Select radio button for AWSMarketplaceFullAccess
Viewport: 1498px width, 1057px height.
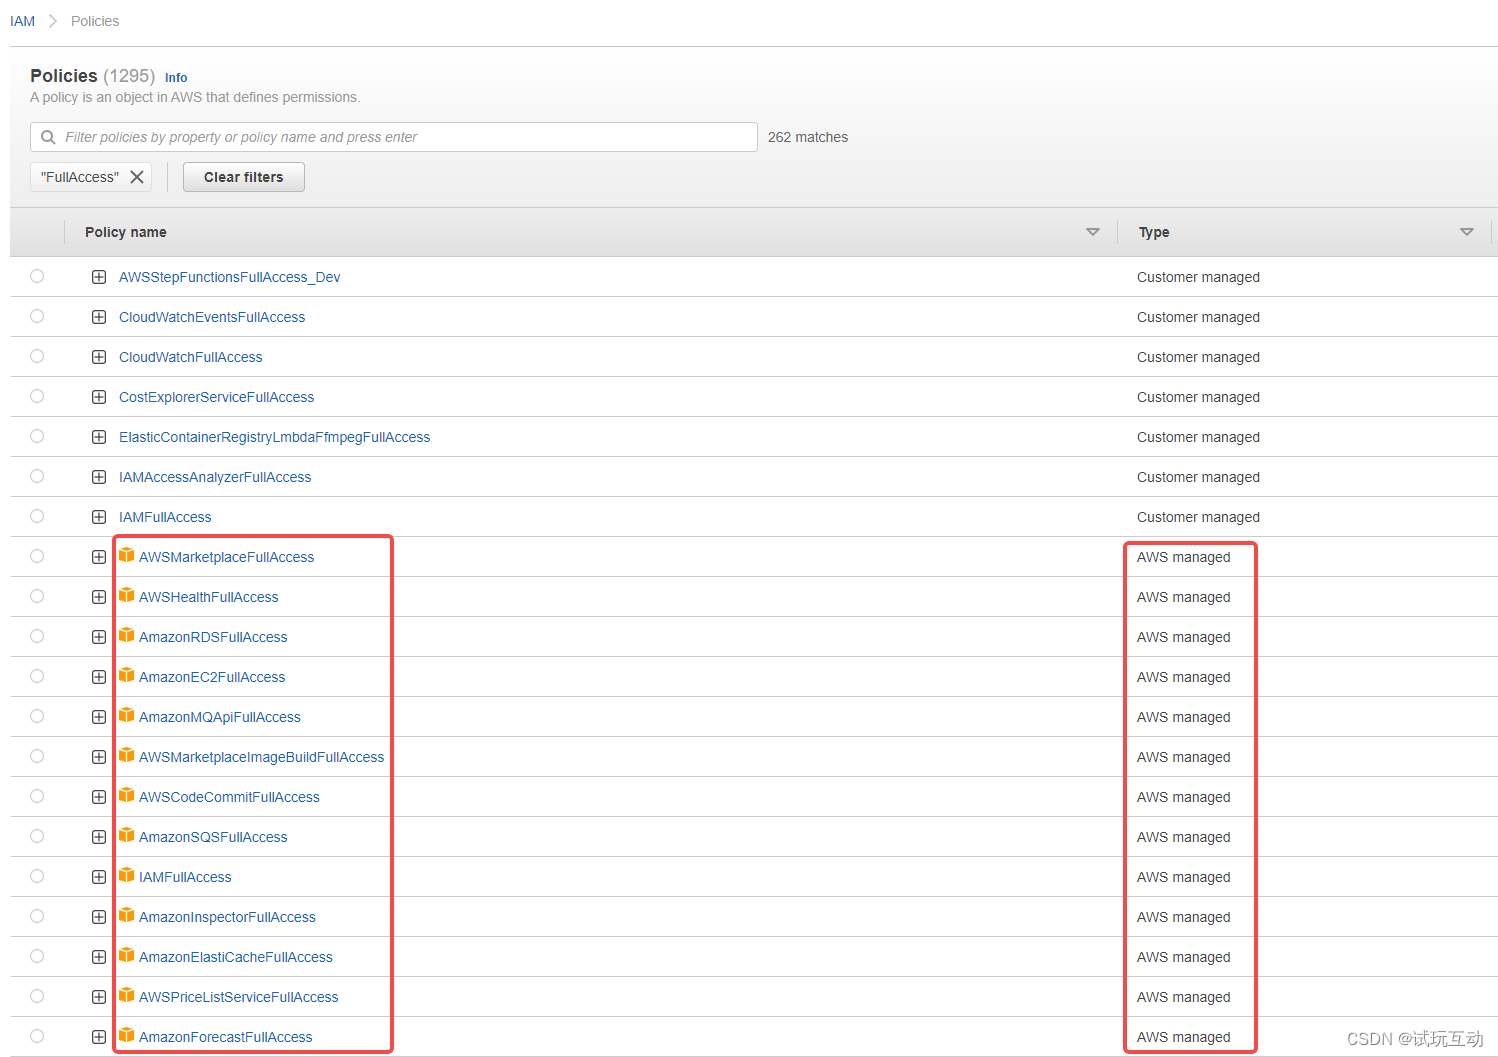tap(37, 556)
